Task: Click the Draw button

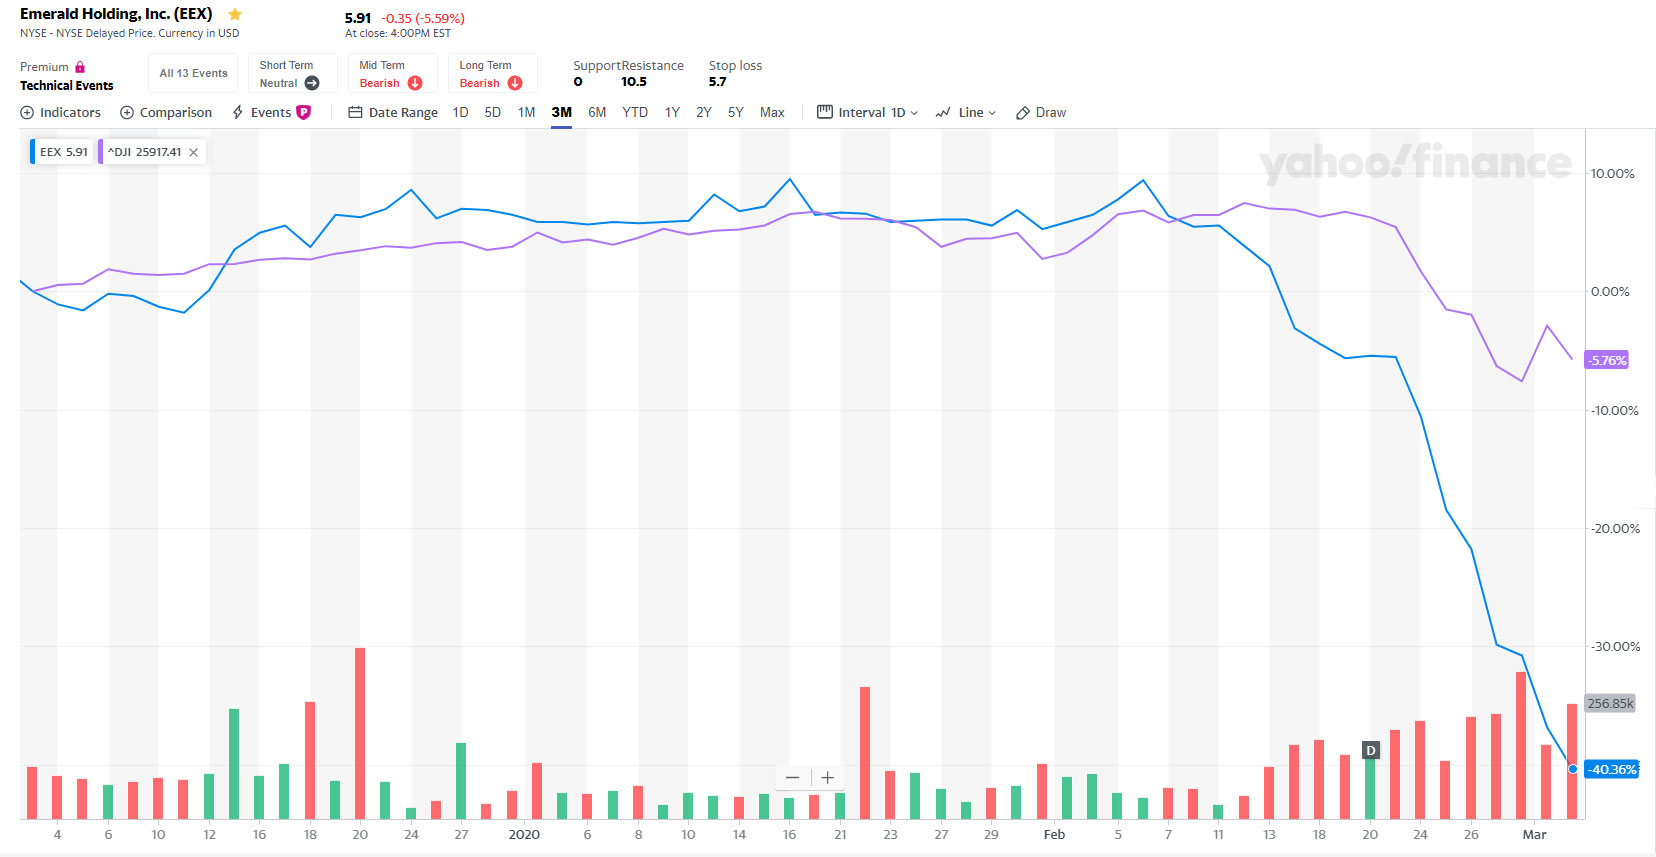Action: click(x=1041, y=113)
